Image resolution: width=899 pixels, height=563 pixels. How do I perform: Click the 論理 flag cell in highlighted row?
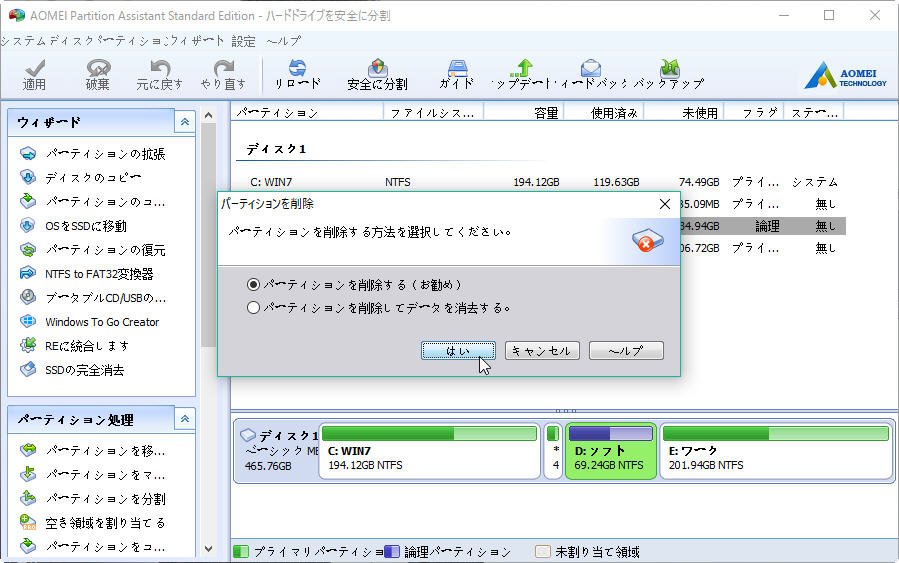pyautogui.click(x=767, y=226)
